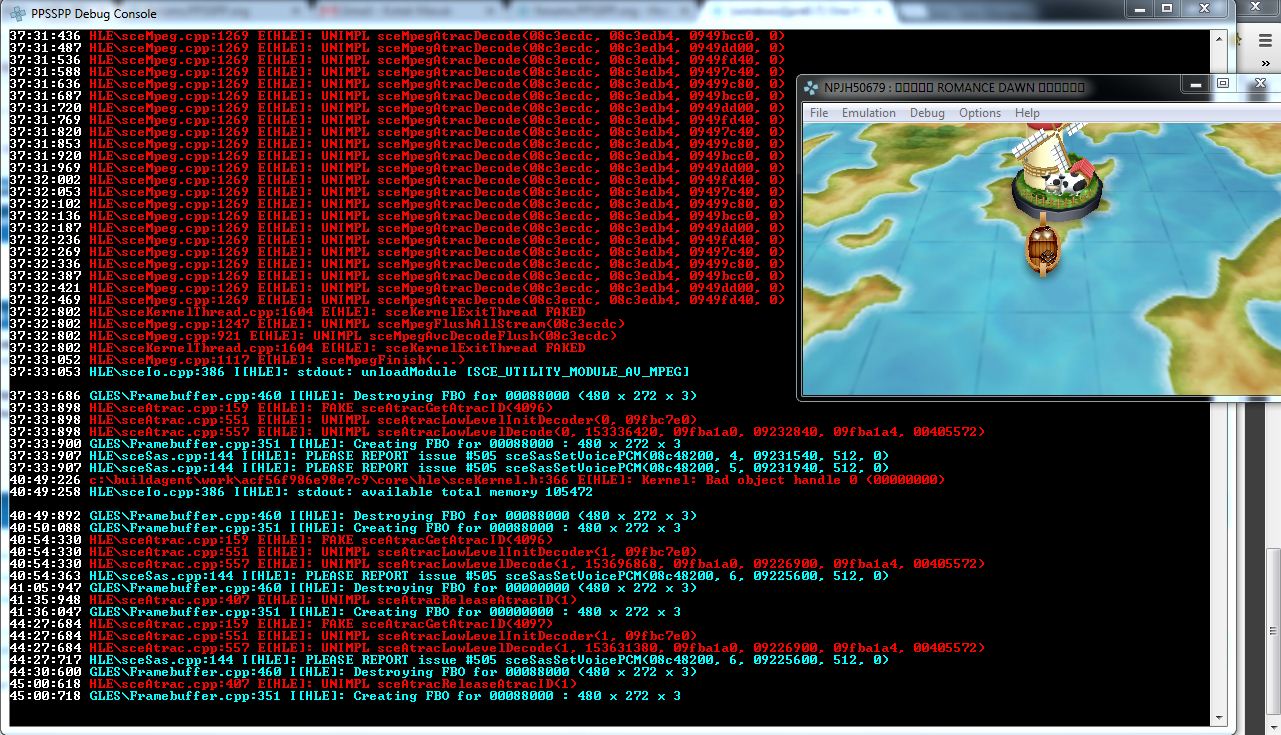Click the wooden ship on the map

[1042, 248]
